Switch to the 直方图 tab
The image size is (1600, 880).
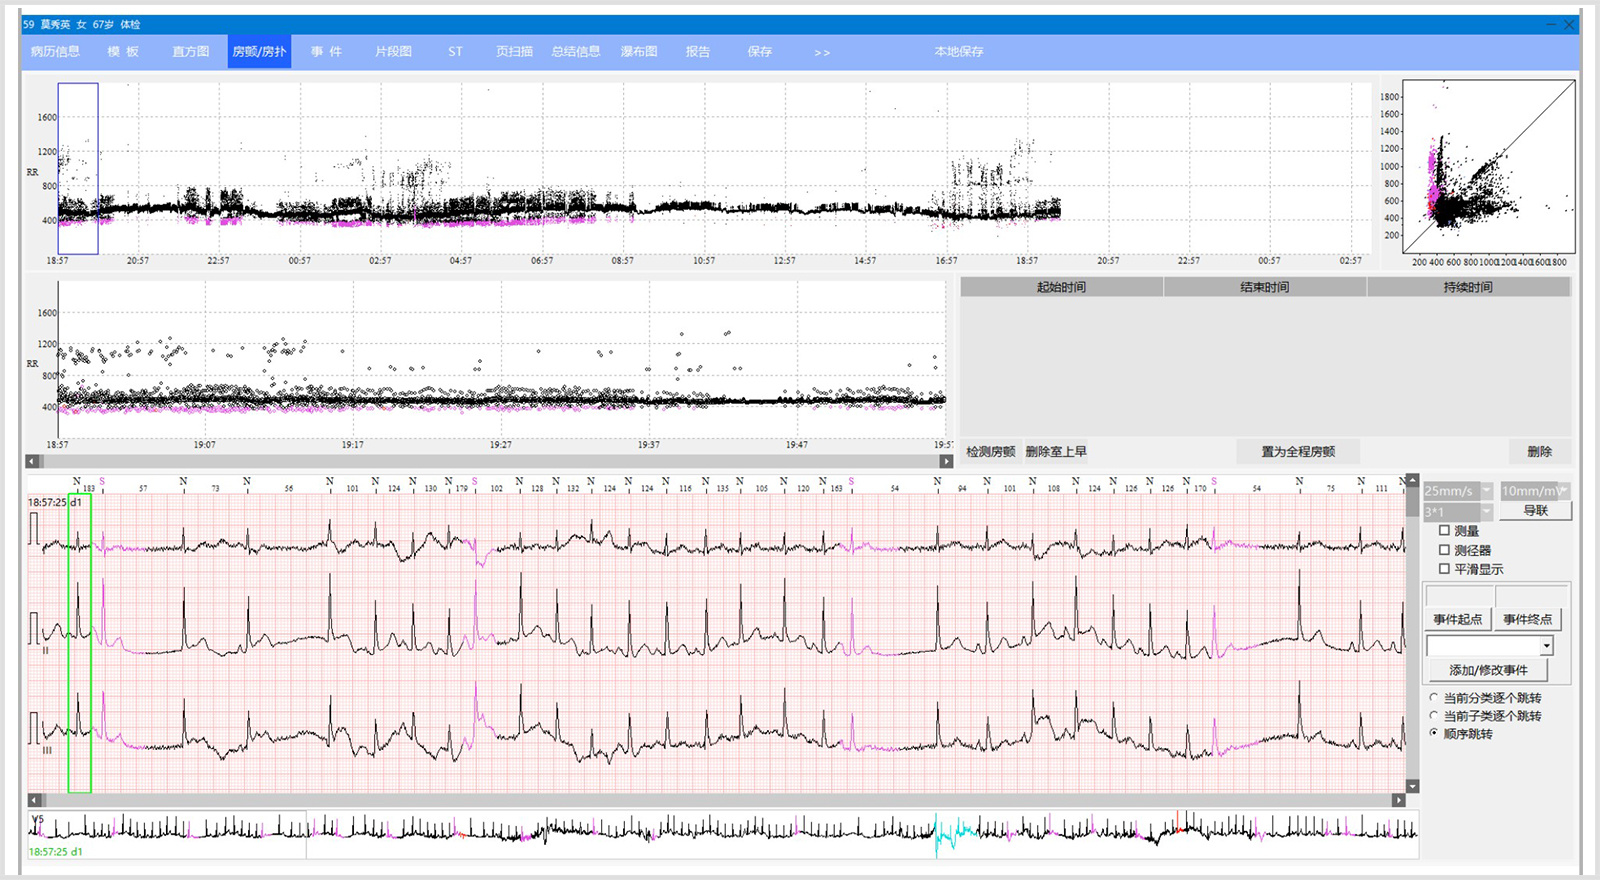[190, 52]
